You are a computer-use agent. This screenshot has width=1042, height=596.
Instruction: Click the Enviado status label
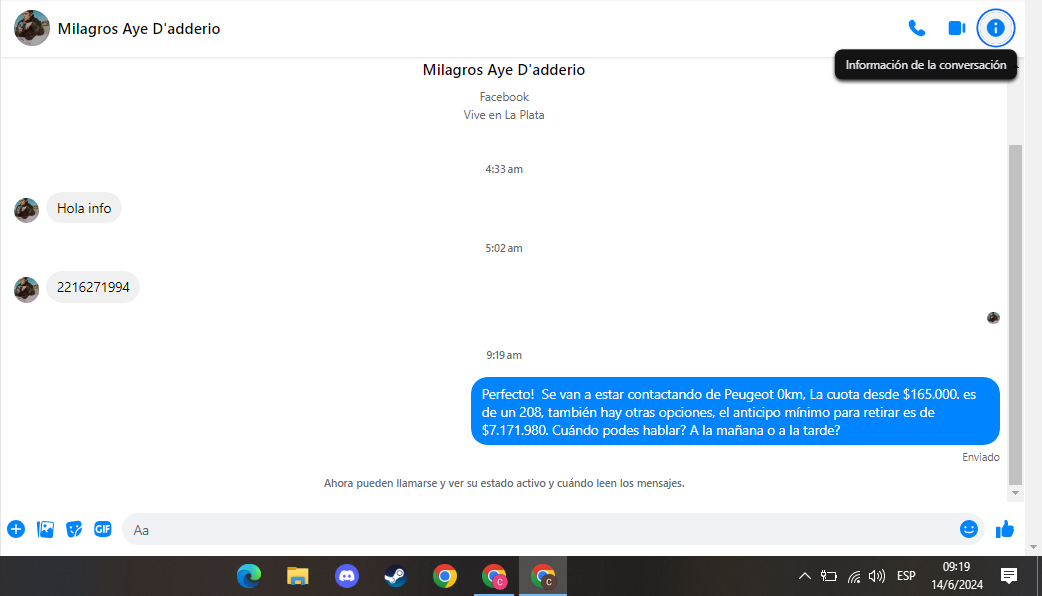tap(980, 457)
